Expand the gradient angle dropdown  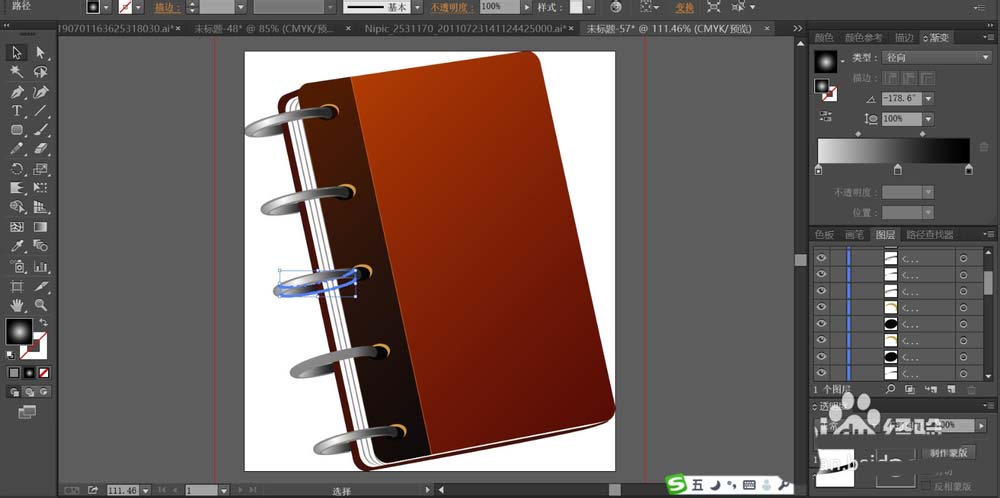tap(928, 99)
